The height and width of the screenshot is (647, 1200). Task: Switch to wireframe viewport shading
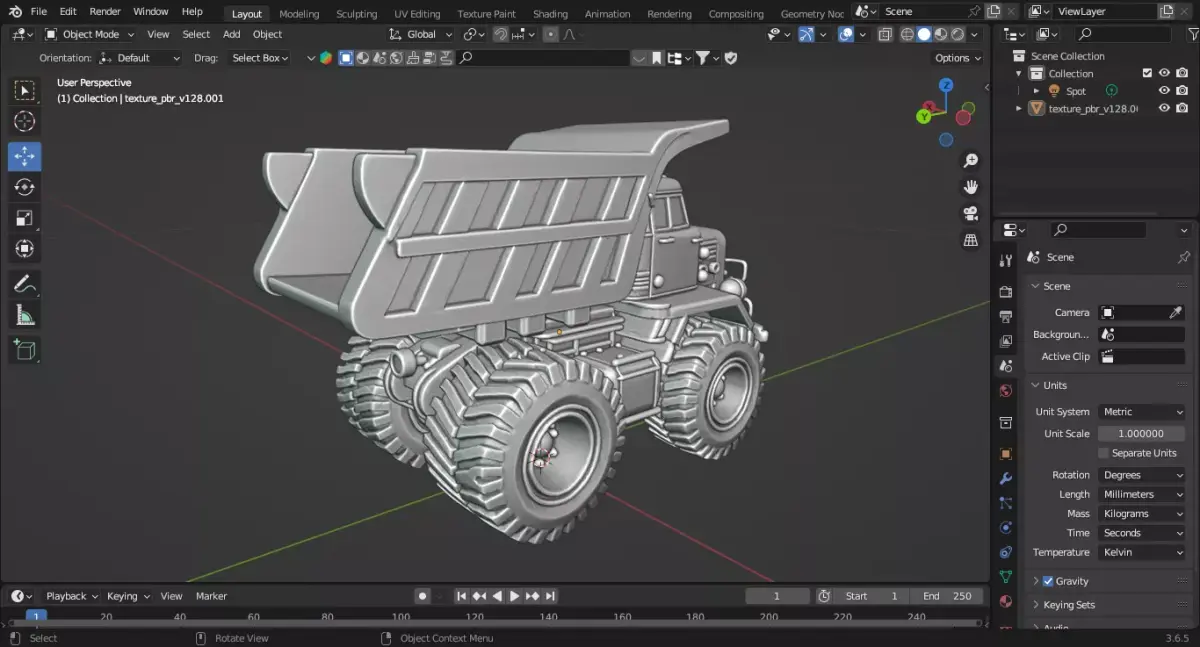907,34
